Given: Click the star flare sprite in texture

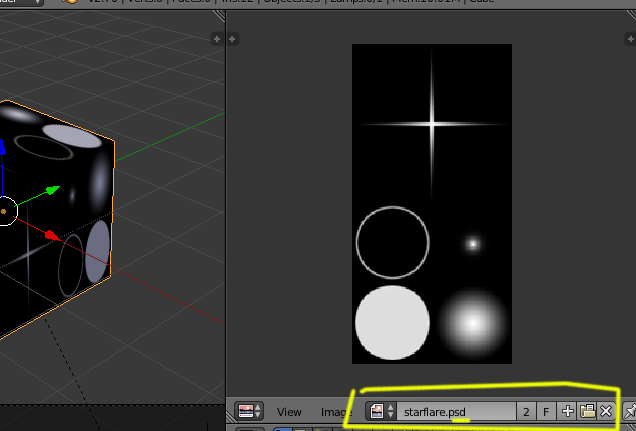Looking at the screenshot, I should (x=432, y=124).
